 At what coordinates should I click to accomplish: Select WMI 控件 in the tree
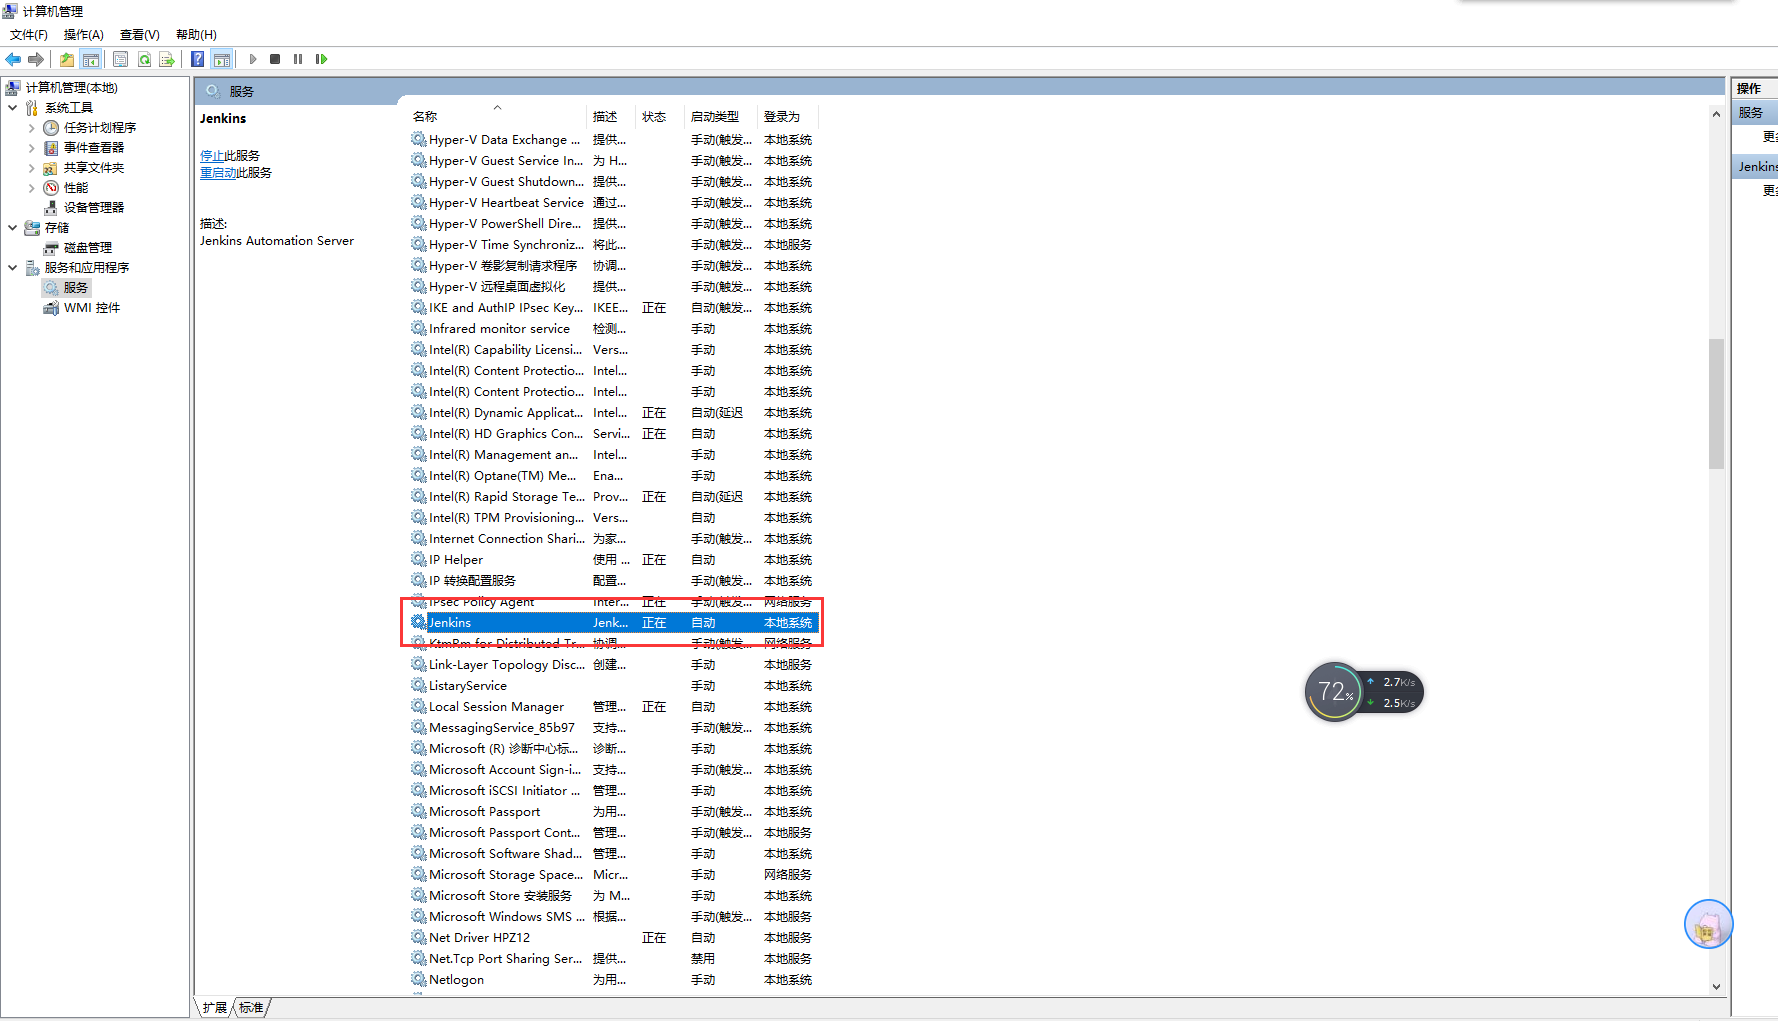[x=92, y=308]
